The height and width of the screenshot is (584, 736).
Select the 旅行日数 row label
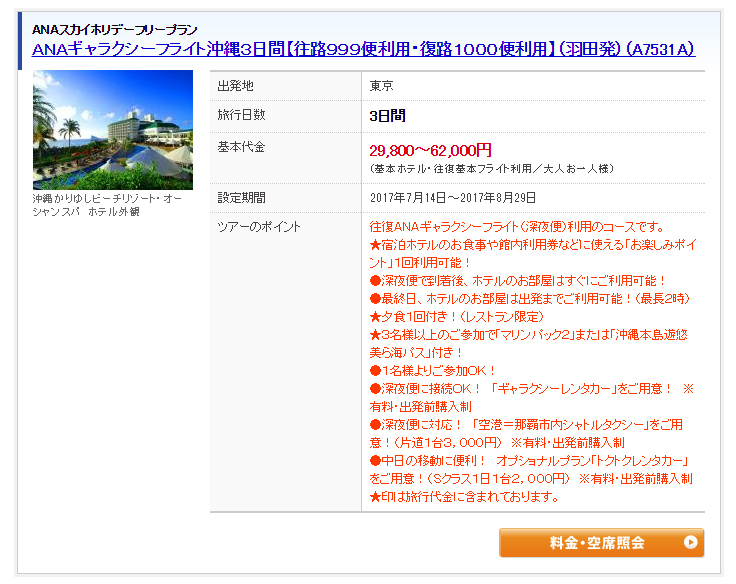(x=242, y=115)
